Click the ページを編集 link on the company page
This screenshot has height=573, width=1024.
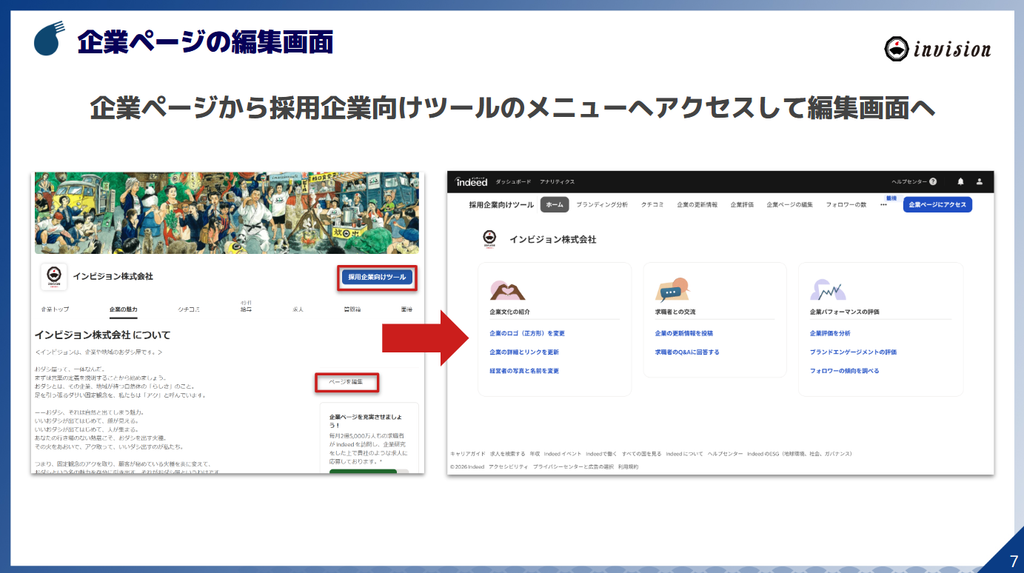tap(346, 382)
